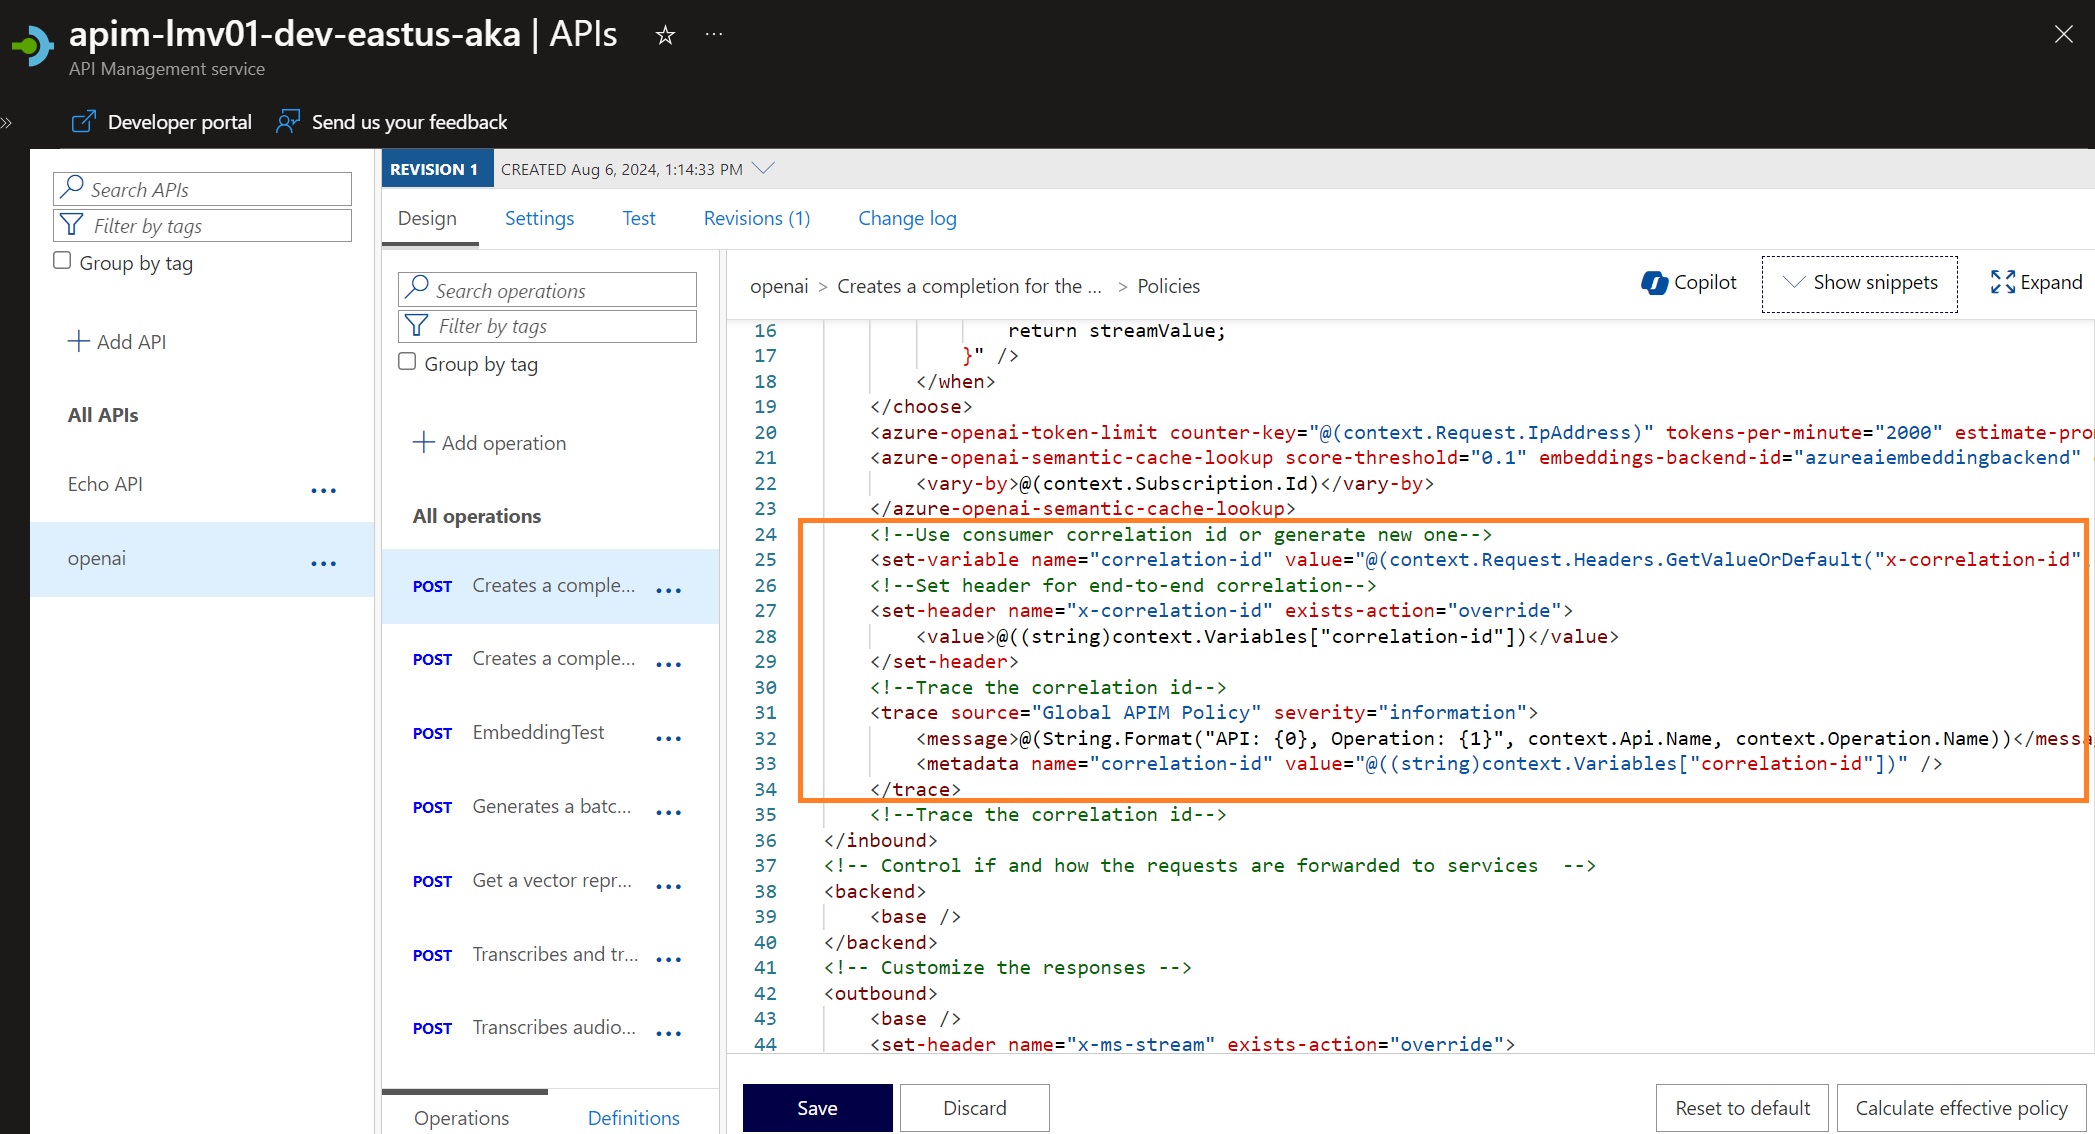Screen dimensions: 2095x1134
Task: Expand the revision dropdown chevron
Action: (763, 168)
